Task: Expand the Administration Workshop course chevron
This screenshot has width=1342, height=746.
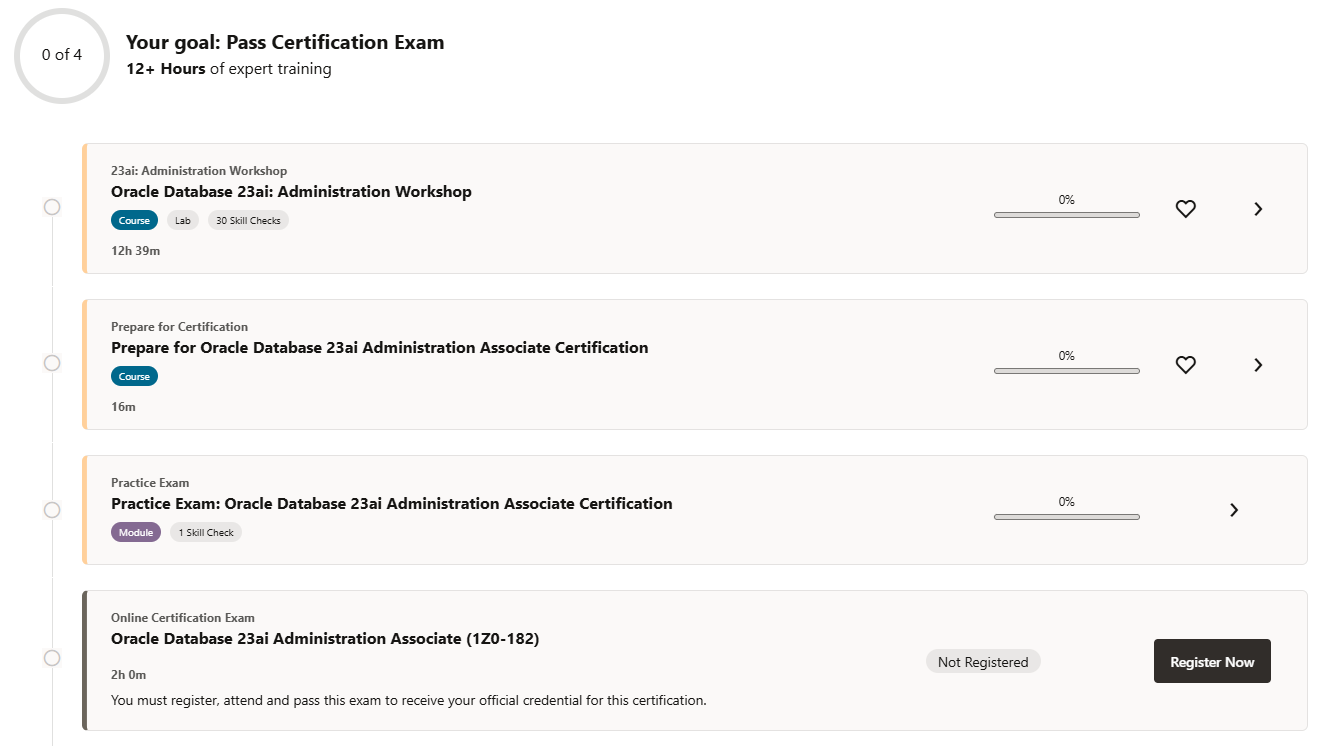Action: [1258, 209]
